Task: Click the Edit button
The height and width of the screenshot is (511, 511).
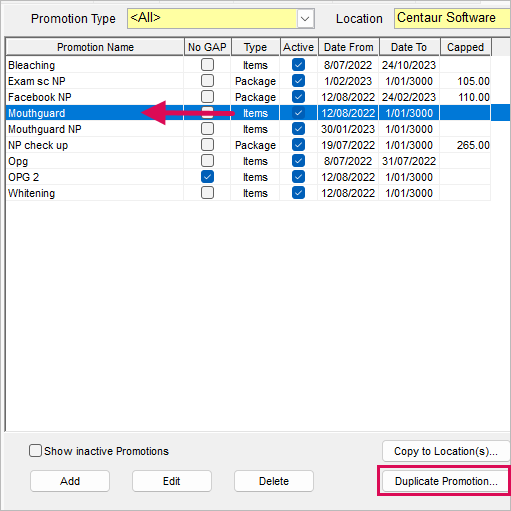Action: tap(172, 481)
